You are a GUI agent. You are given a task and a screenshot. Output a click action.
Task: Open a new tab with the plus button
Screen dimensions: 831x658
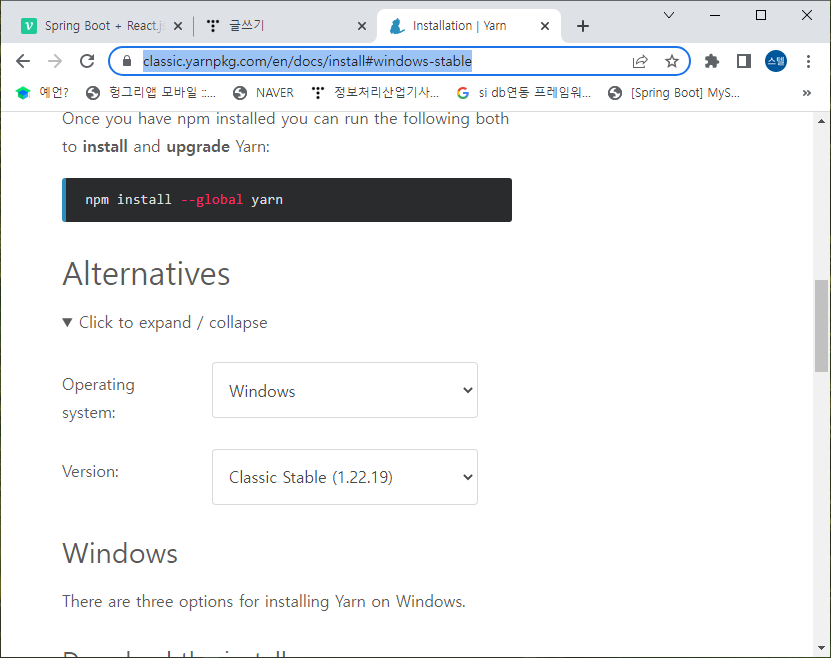[583, 26]
